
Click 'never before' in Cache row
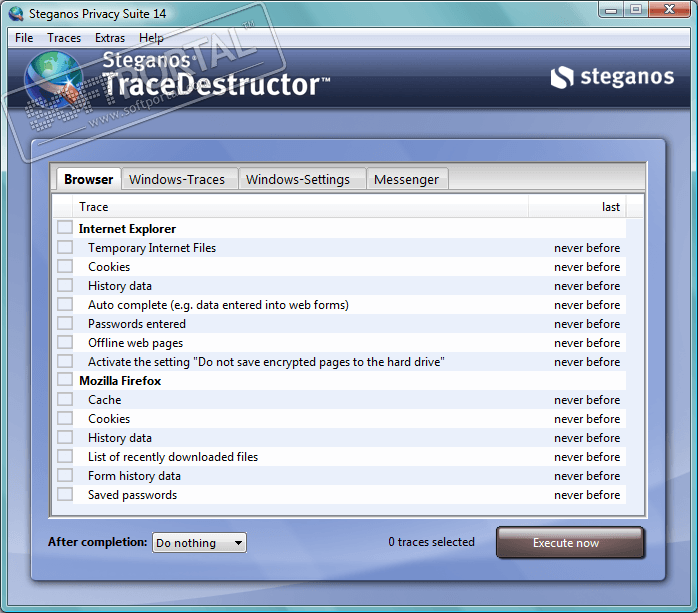[587, 400]
